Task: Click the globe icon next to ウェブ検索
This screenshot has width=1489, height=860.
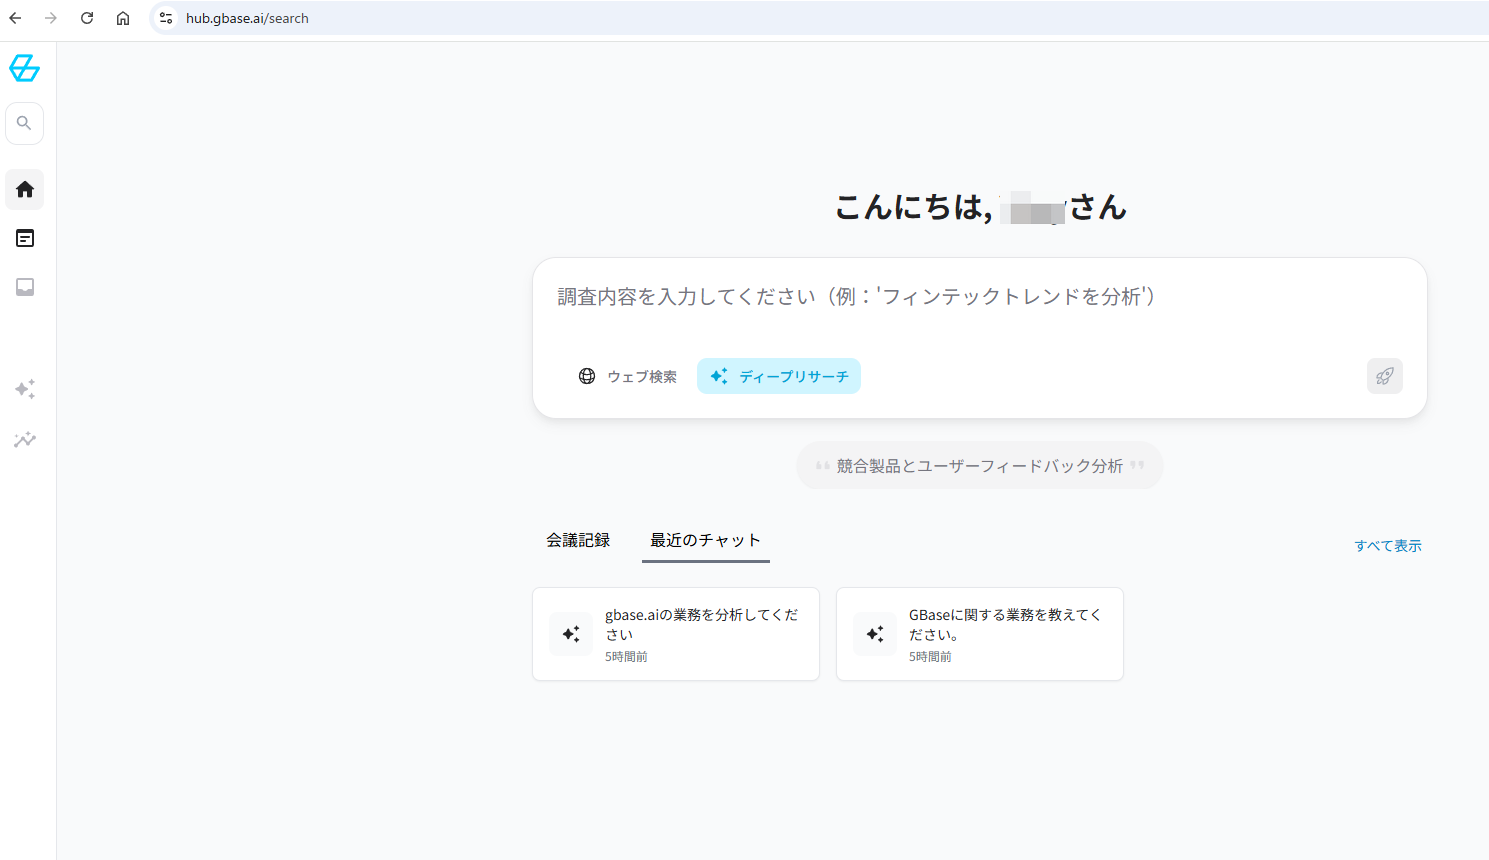Action: 587,376
